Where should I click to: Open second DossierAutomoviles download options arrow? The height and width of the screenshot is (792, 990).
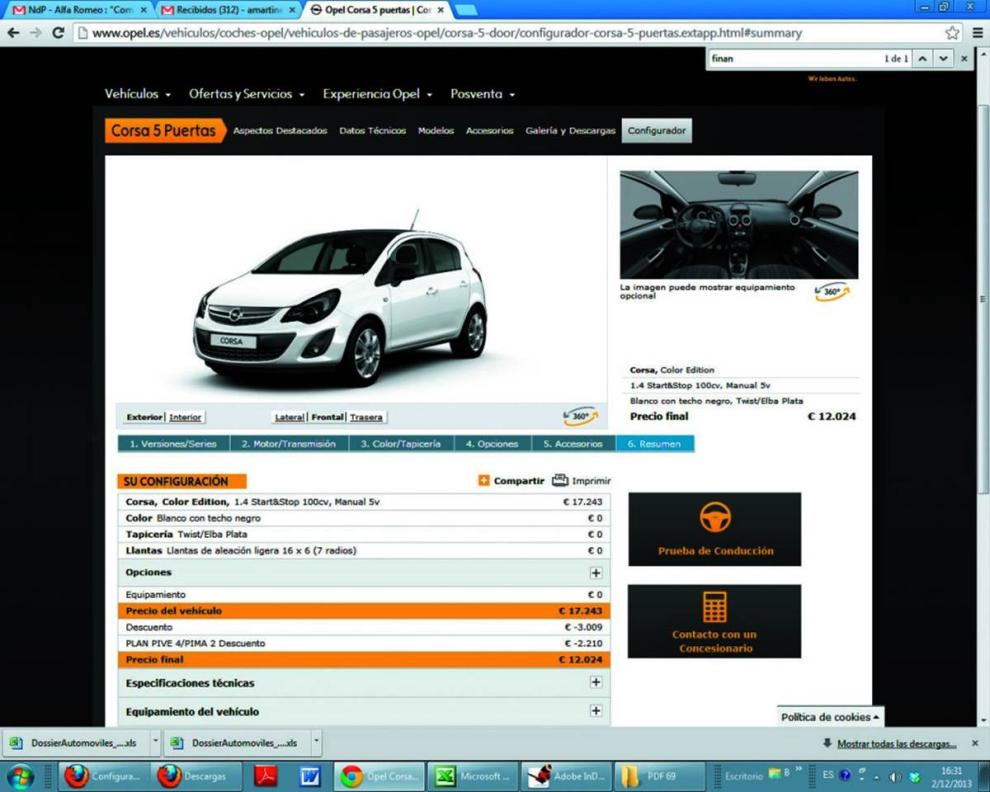[316, 742]
